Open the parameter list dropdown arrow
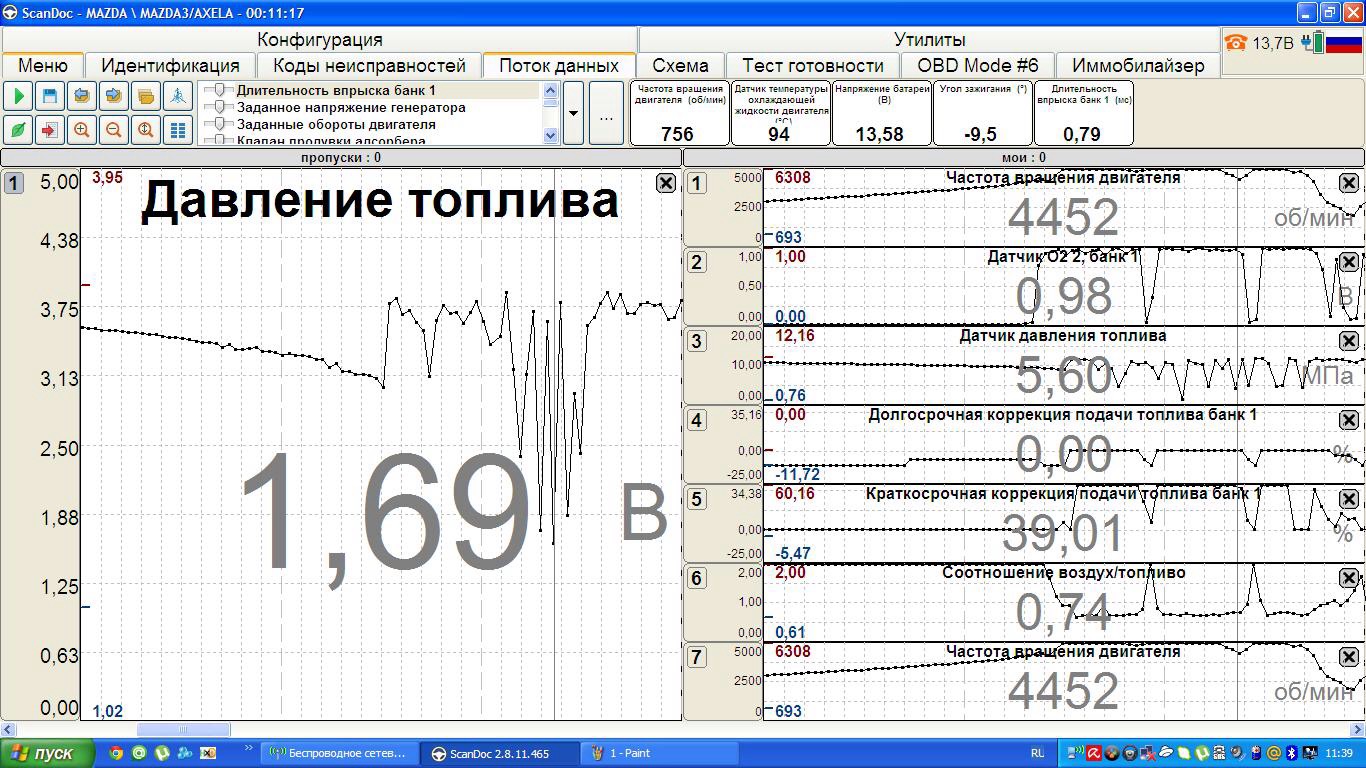 pos(573,113)
